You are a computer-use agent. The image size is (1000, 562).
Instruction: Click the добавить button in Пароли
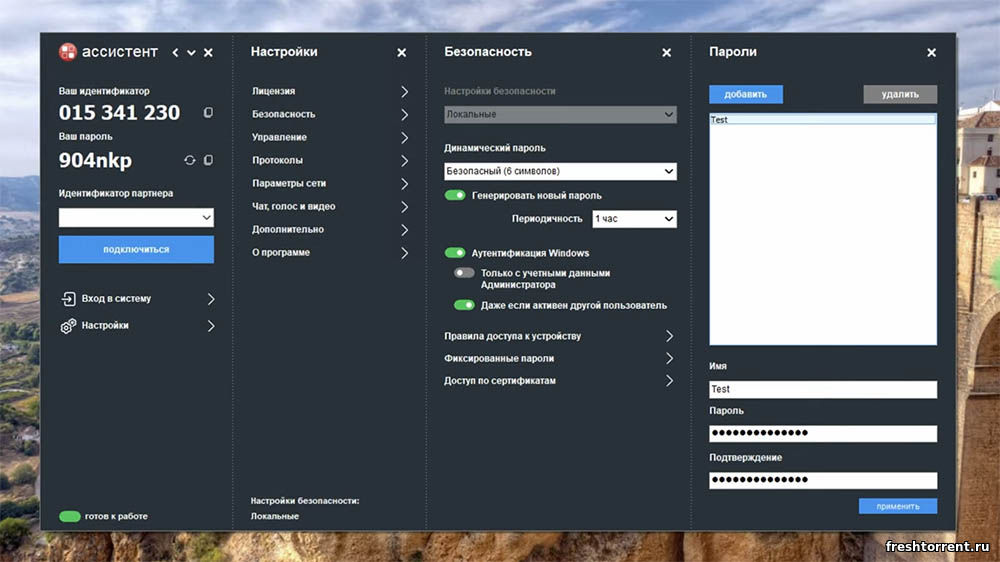pos(746,95)
